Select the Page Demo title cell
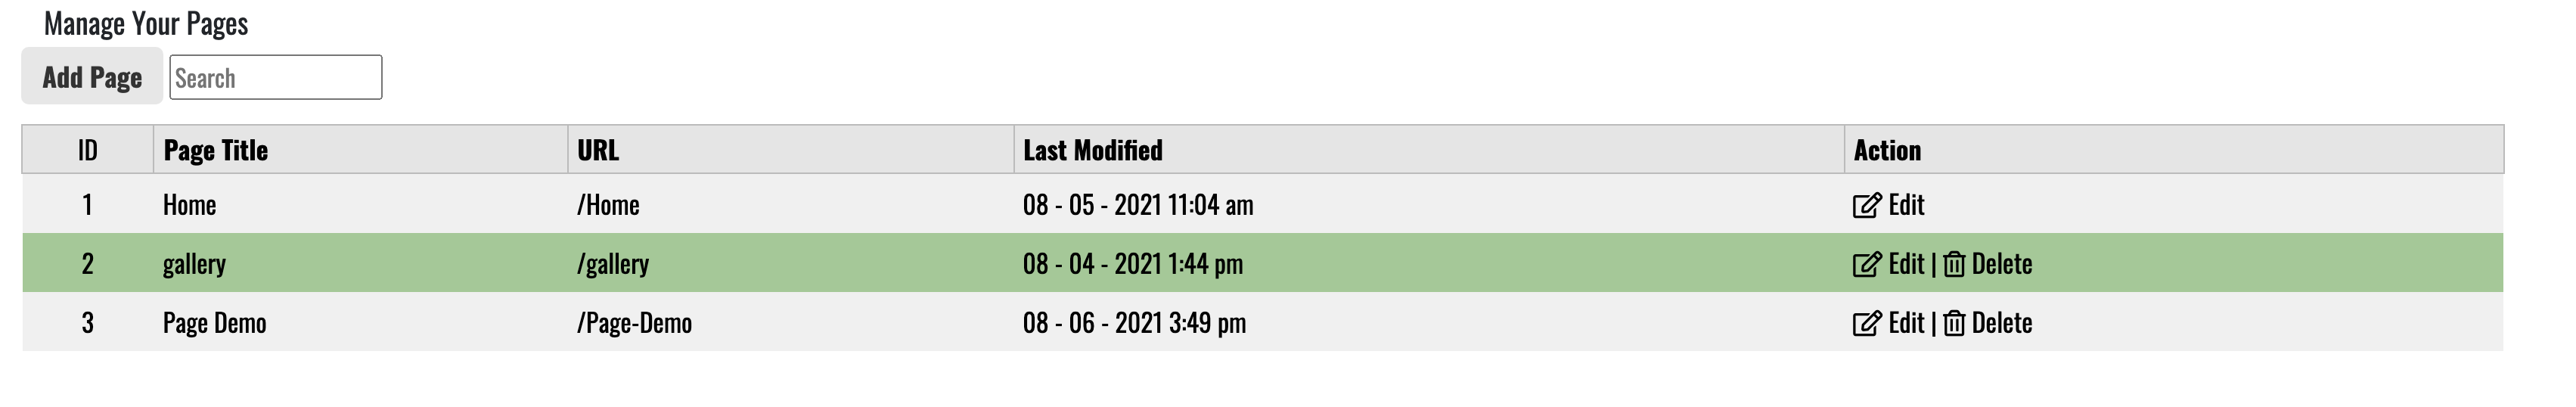This screenshot has height=407, width=2576. point(215,323)
